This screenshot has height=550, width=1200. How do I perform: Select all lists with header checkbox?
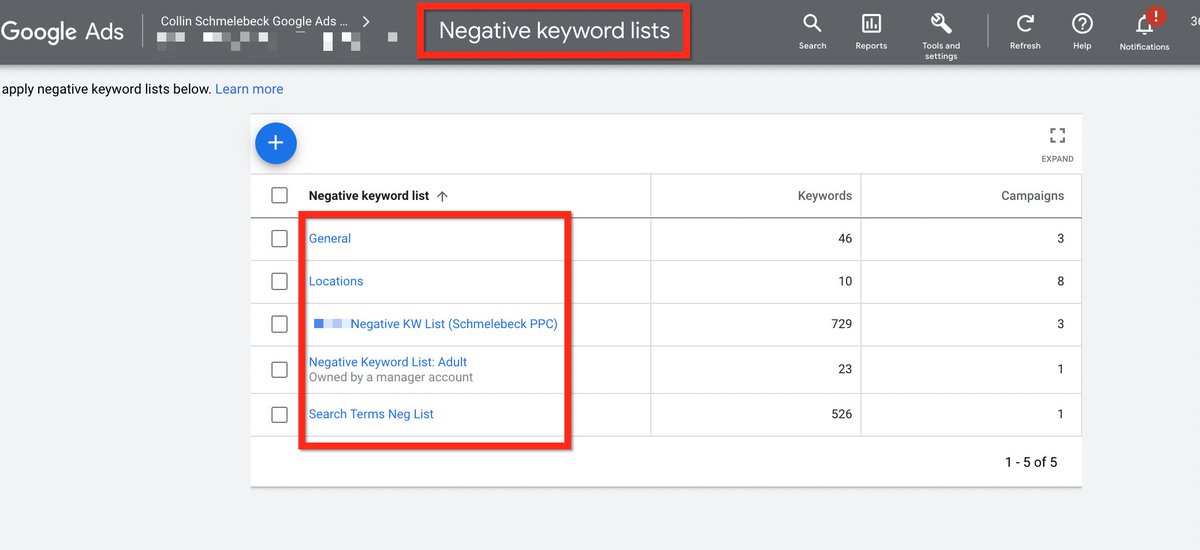pos(280,195)
